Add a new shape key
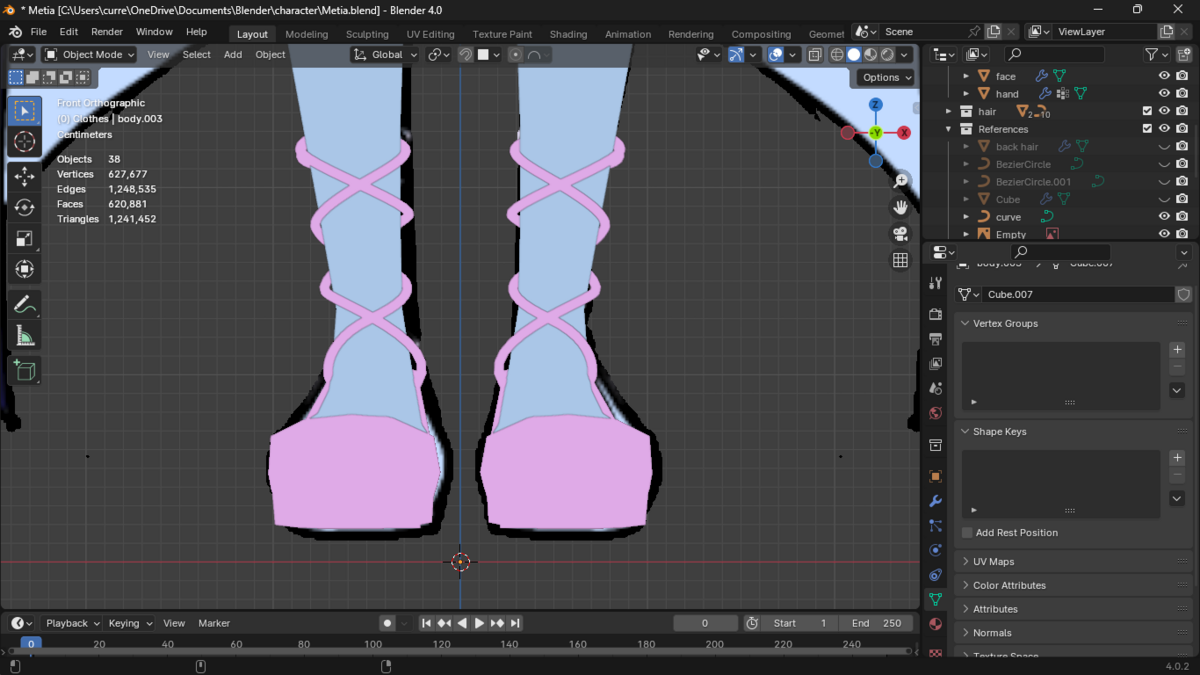 [1177, 458]
